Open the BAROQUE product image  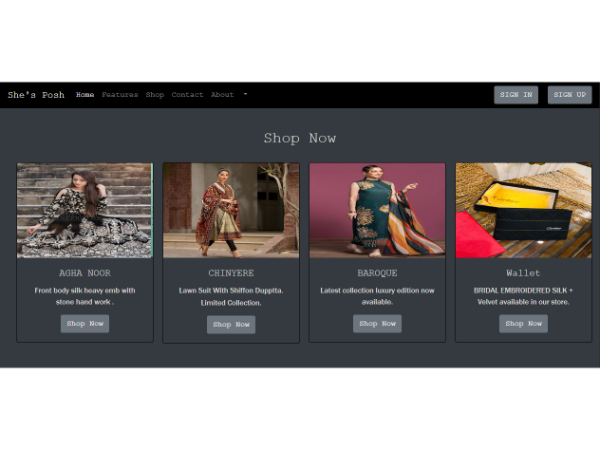tap(377, 210)
